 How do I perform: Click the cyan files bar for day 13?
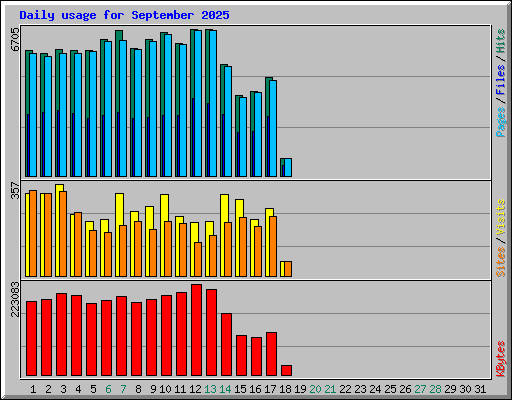[213, 103]
